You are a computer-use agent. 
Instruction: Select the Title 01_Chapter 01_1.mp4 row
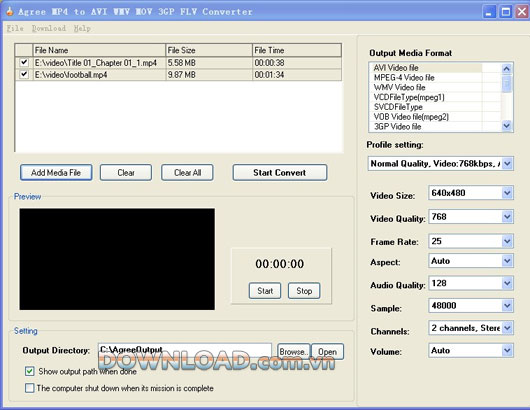(178, 63)
